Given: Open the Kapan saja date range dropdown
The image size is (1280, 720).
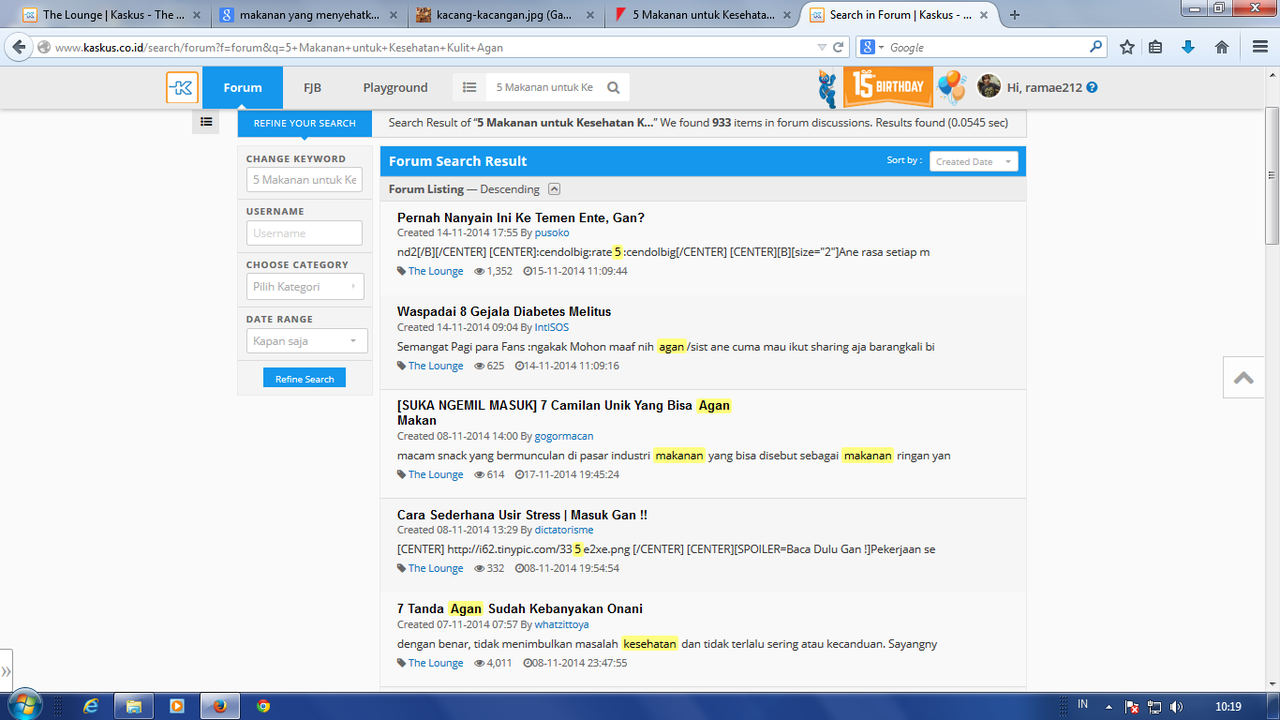Looking at the screenshot, I should pyautogui.click(x=307, y=341).
